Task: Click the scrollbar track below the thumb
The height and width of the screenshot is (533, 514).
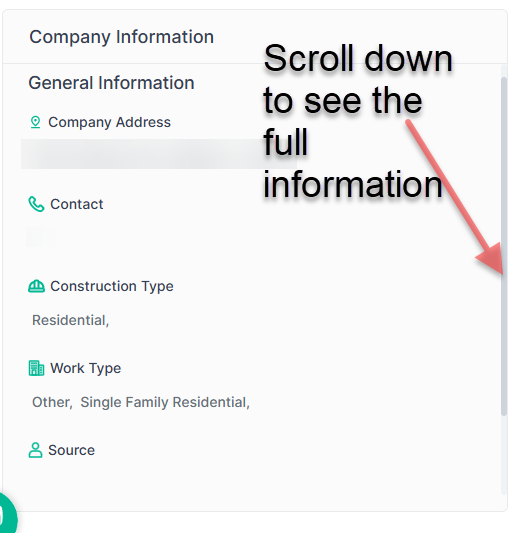Action: pos(504,455)
